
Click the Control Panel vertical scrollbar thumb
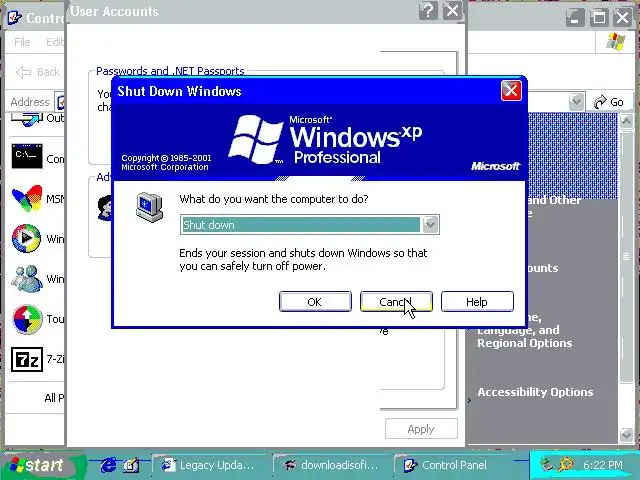coord(626,256)
